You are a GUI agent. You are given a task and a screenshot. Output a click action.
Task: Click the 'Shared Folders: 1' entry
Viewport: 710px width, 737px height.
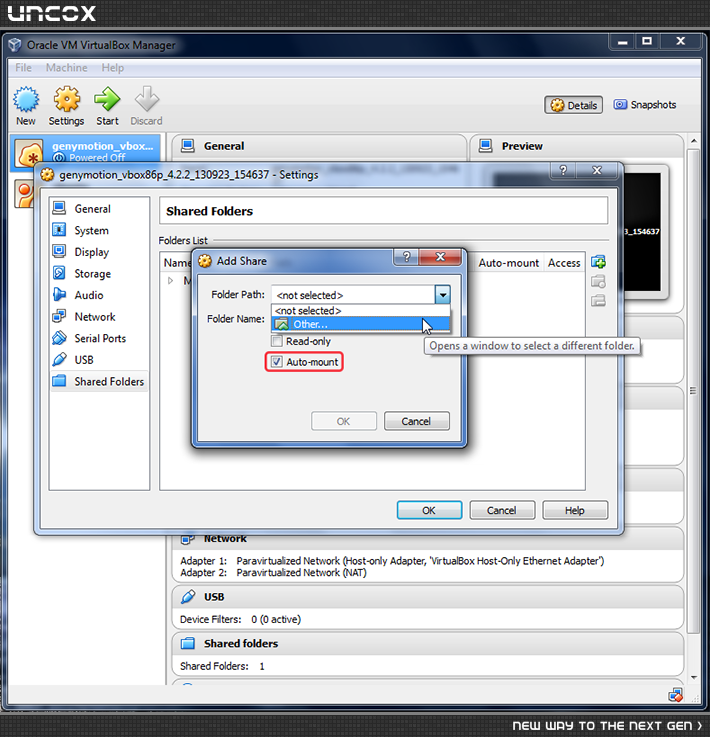pyautogui.click(x=222, y=666)
